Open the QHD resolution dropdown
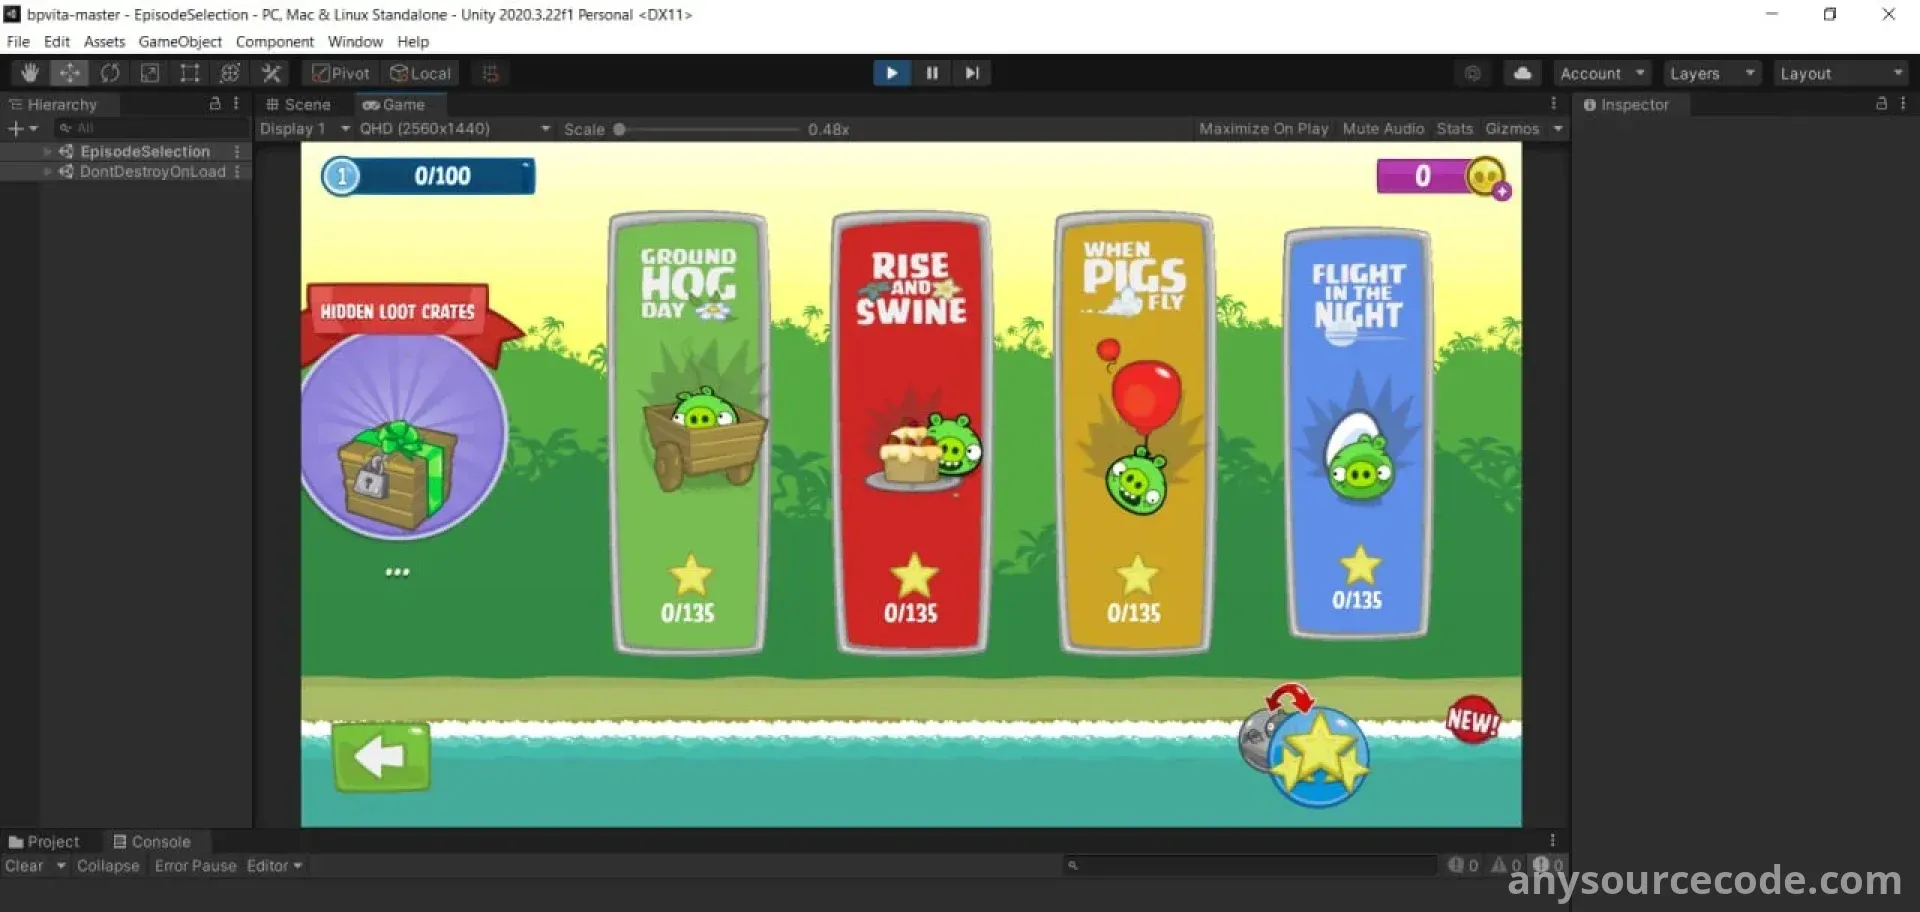Viewport: 1920px width, 912px height. (x=454, y=129)
